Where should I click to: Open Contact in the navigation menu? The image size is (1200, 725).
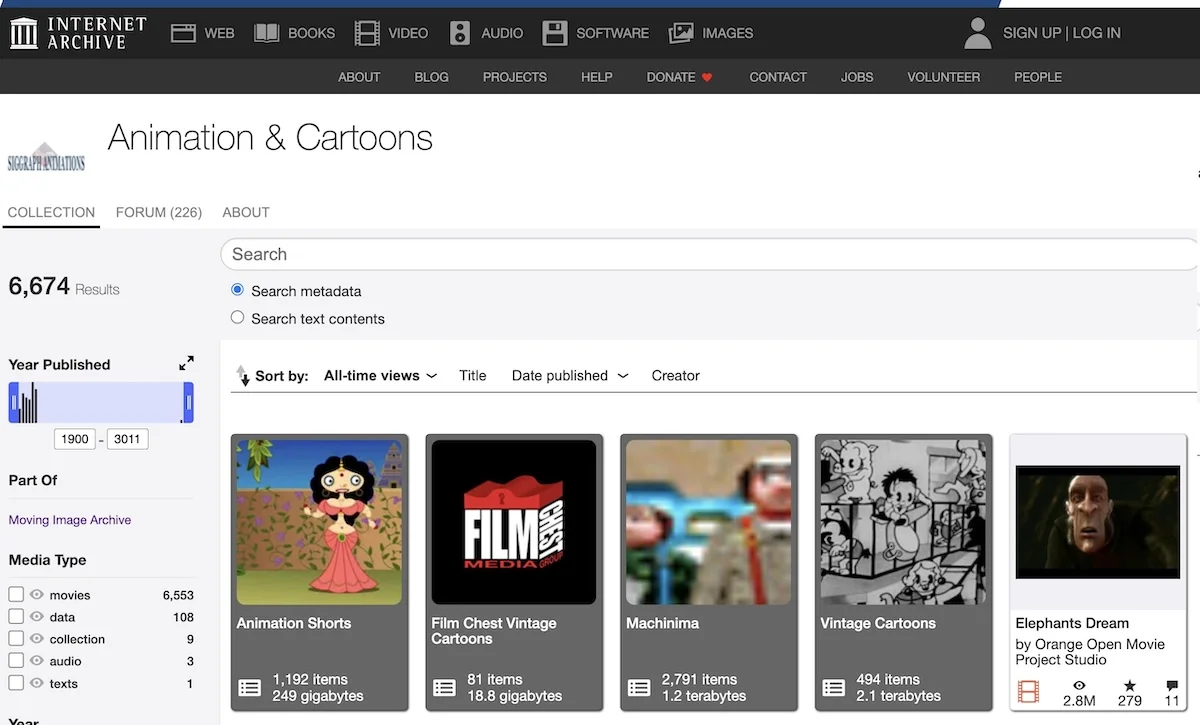click(x=778, y=77)
